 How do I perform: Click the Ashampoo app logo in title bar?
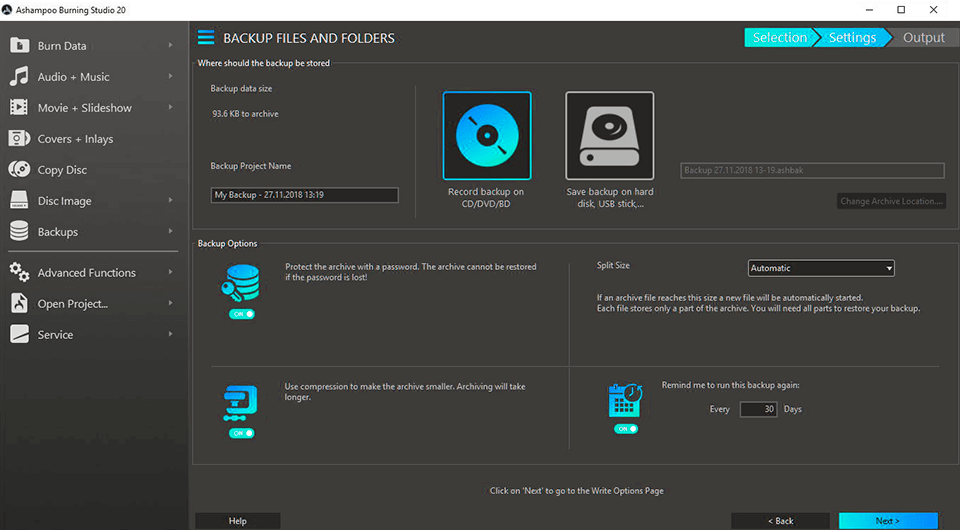[7, 10]
